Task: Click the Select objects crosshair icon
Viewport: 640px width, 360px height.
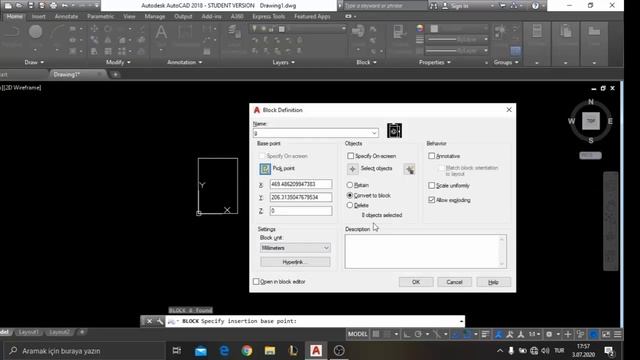Action: 353,169
